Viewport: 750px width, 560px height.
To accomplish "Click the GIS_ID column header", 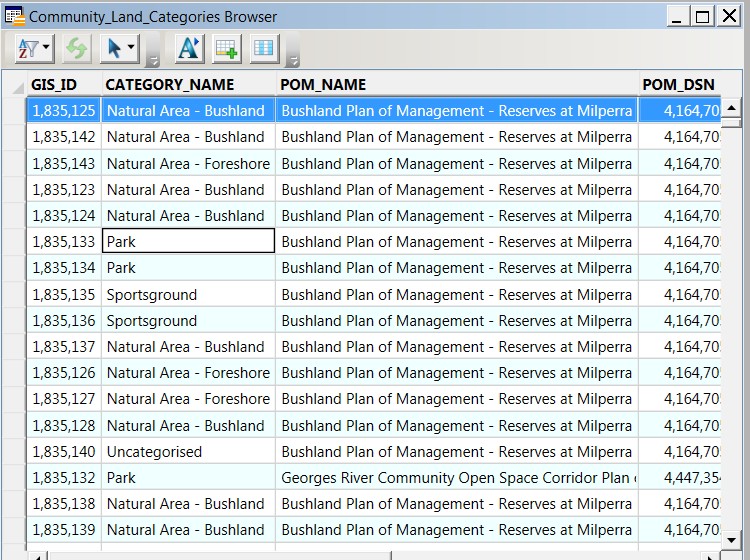I will pos(54,85).
